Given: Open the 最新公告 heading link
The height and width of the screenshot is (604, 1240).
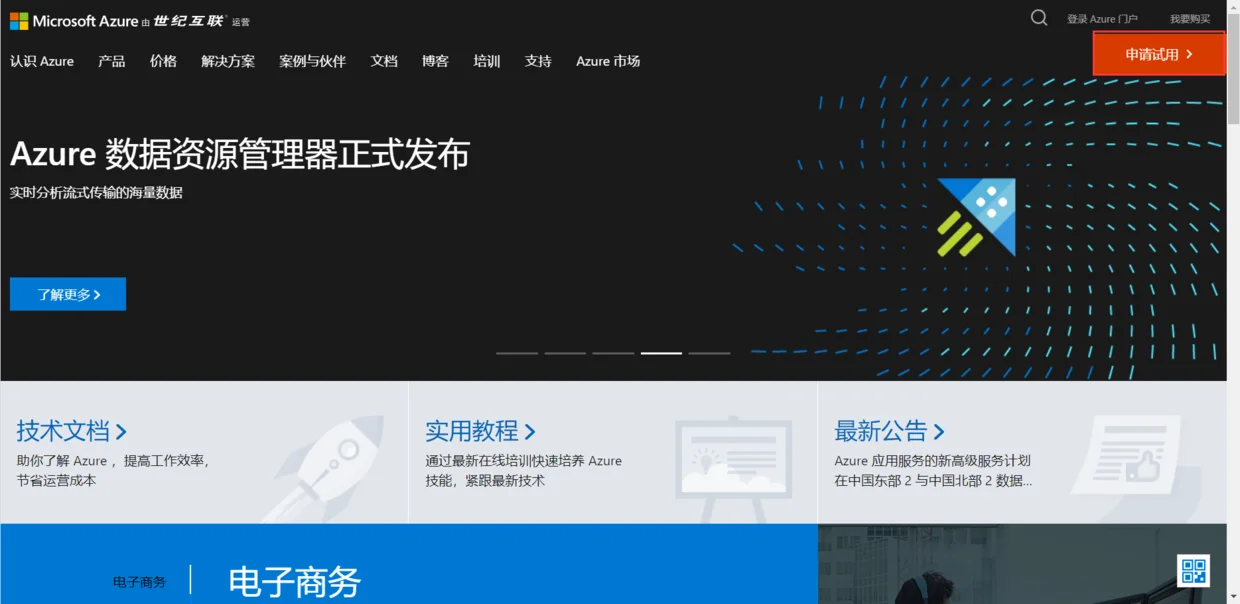Looking at the screenshot, I should click(889, 431).
